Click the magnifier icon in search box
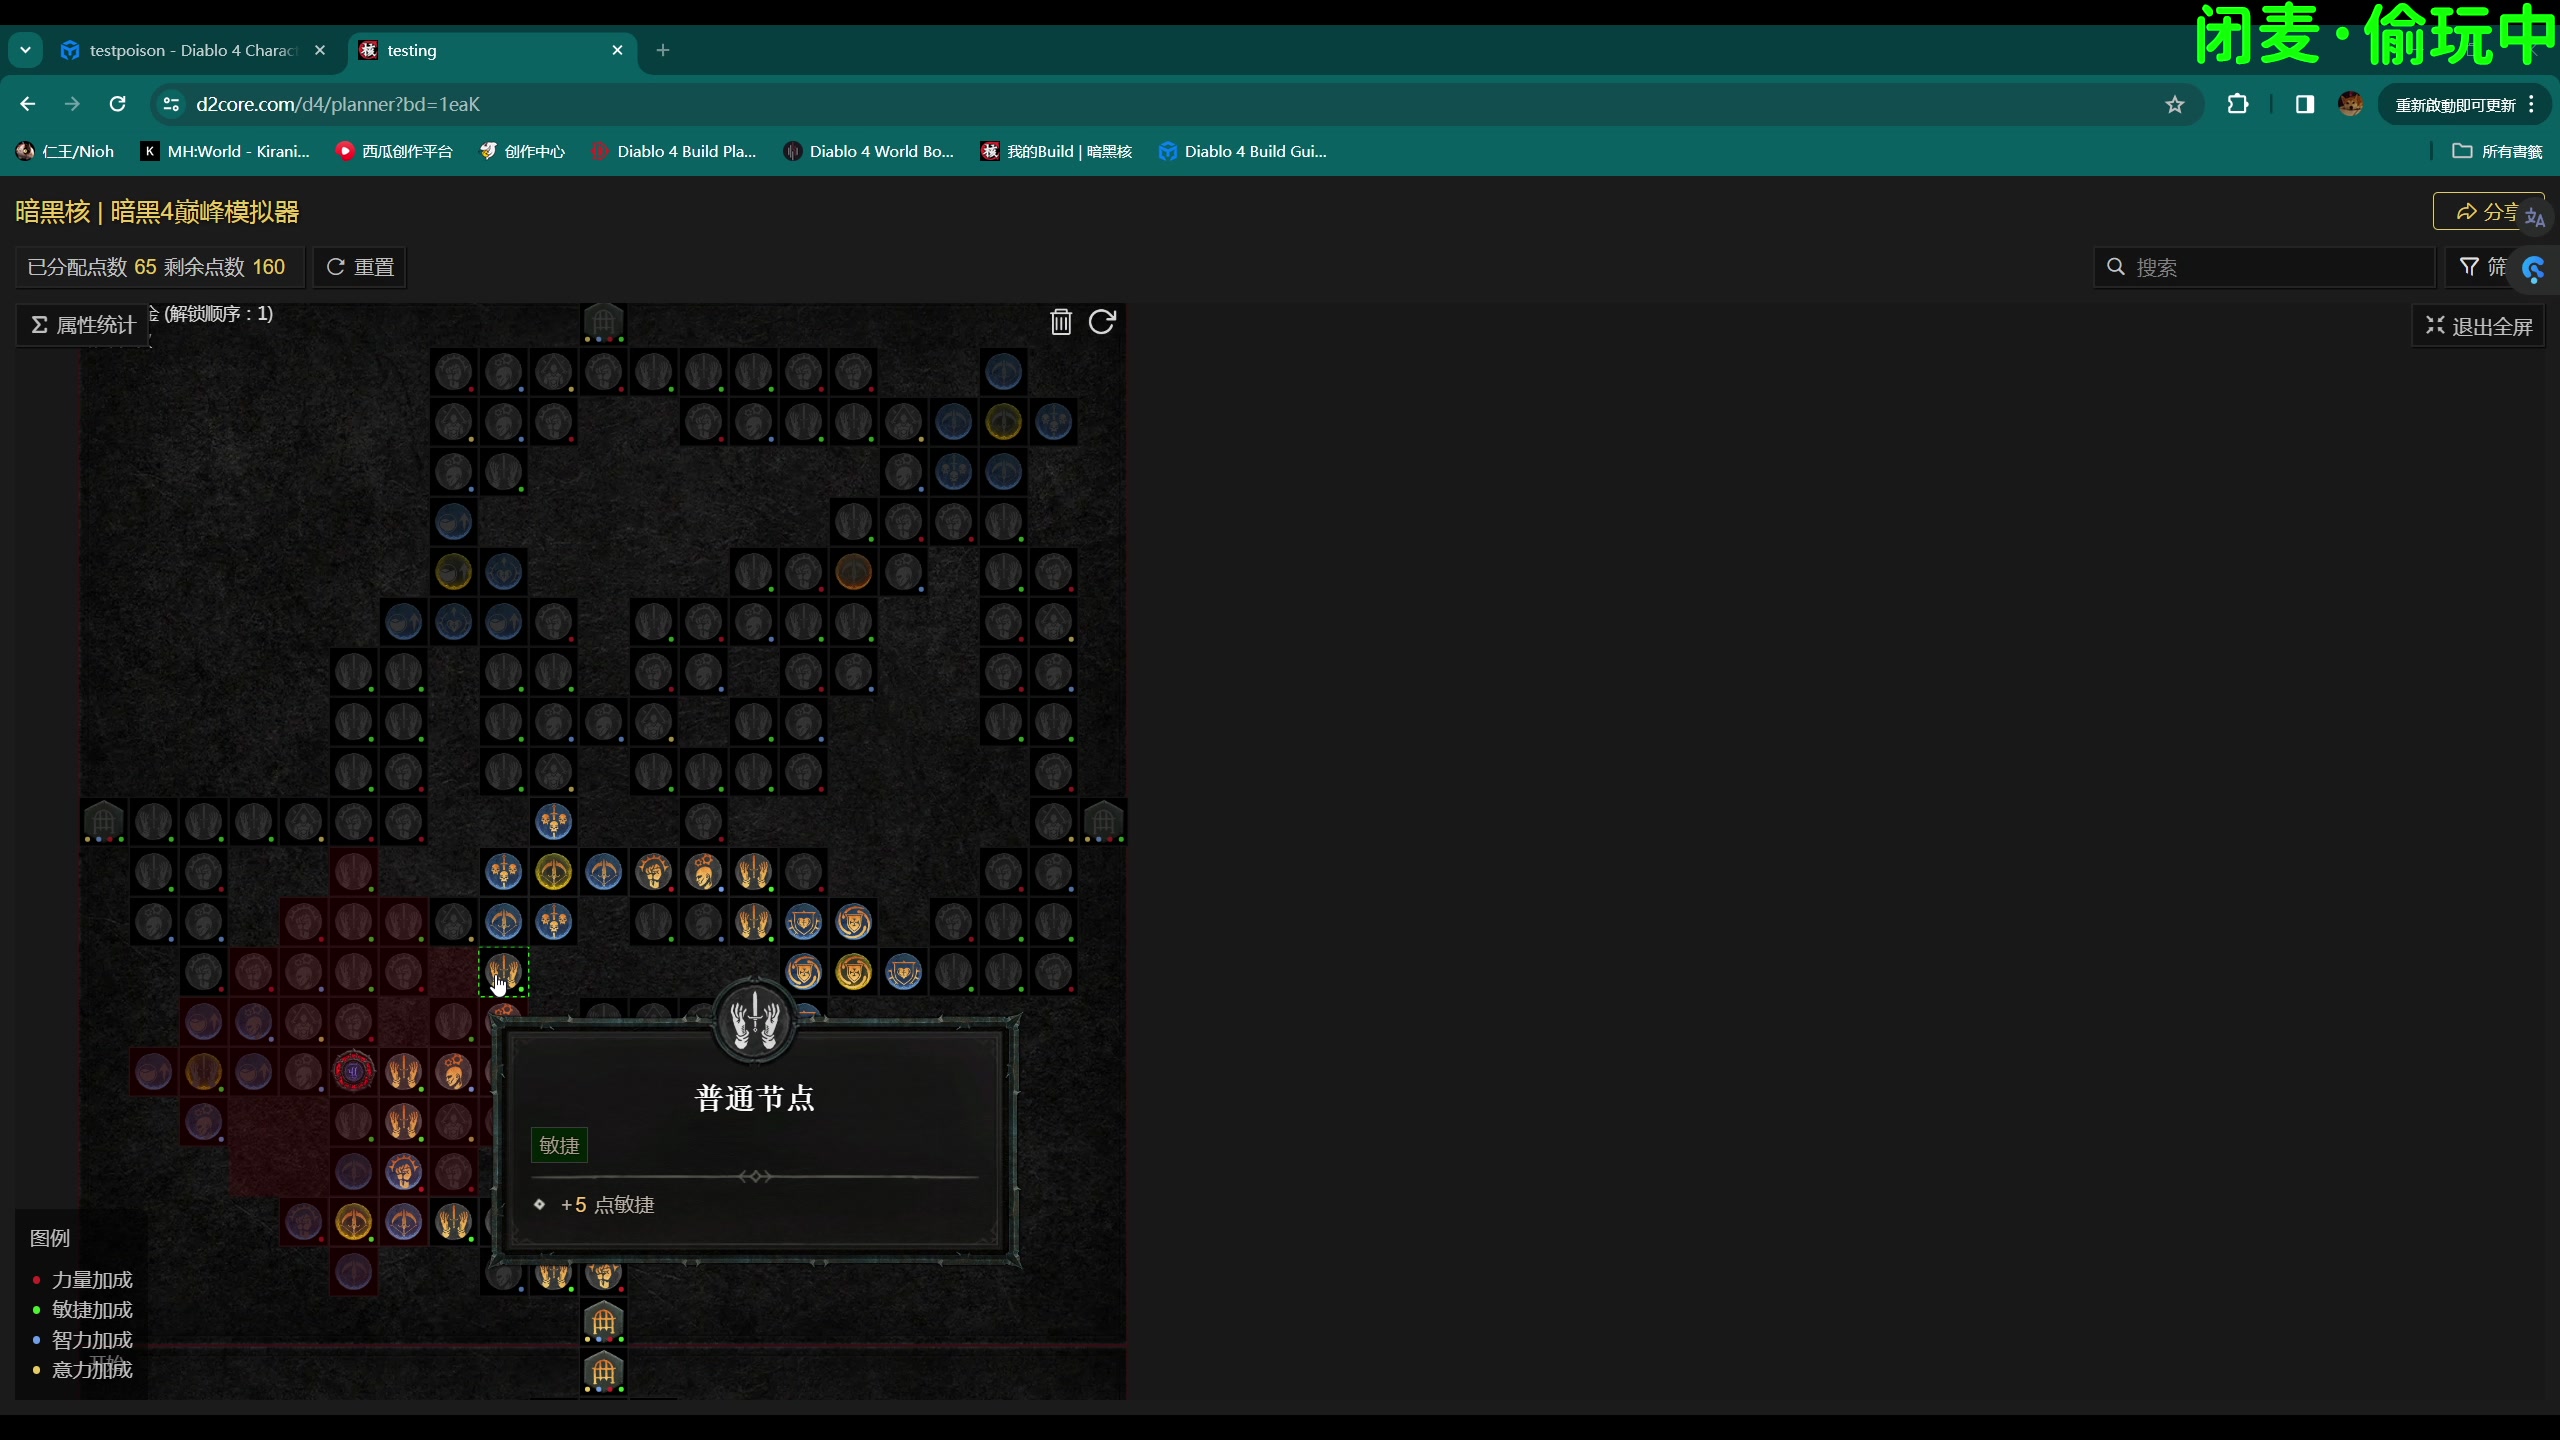2560x1440 pixels. coord(2116,267)
